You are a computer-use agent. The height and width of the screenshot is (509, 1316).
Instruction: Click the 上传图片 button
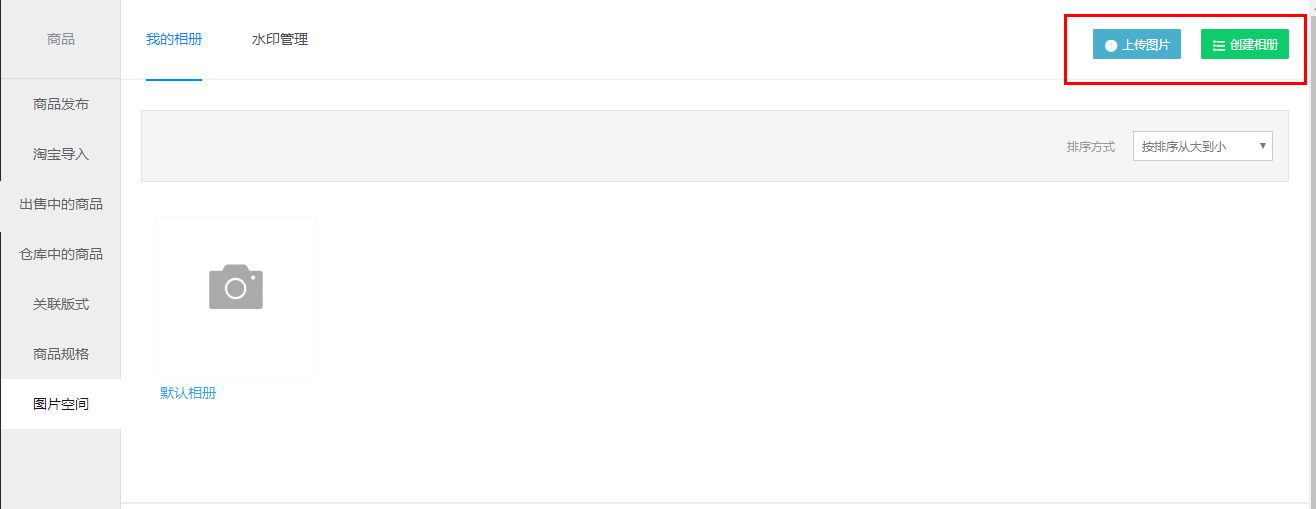(1137, 45)
